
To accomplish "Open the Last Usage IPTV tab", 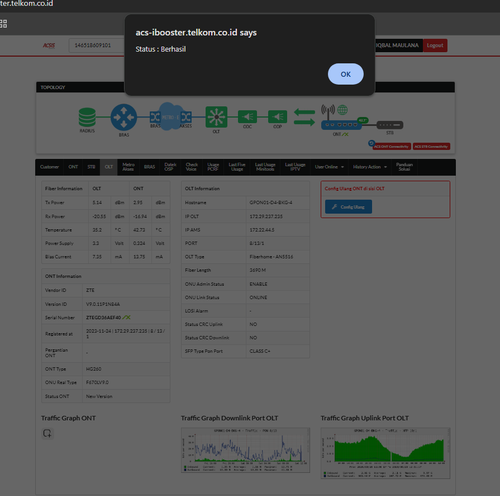I will tap(295, 167).
